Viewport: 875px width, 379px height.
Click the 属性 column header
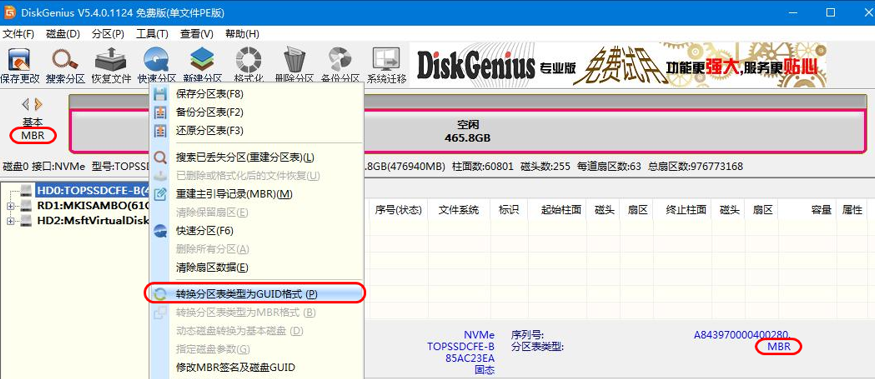pos(852,210)
